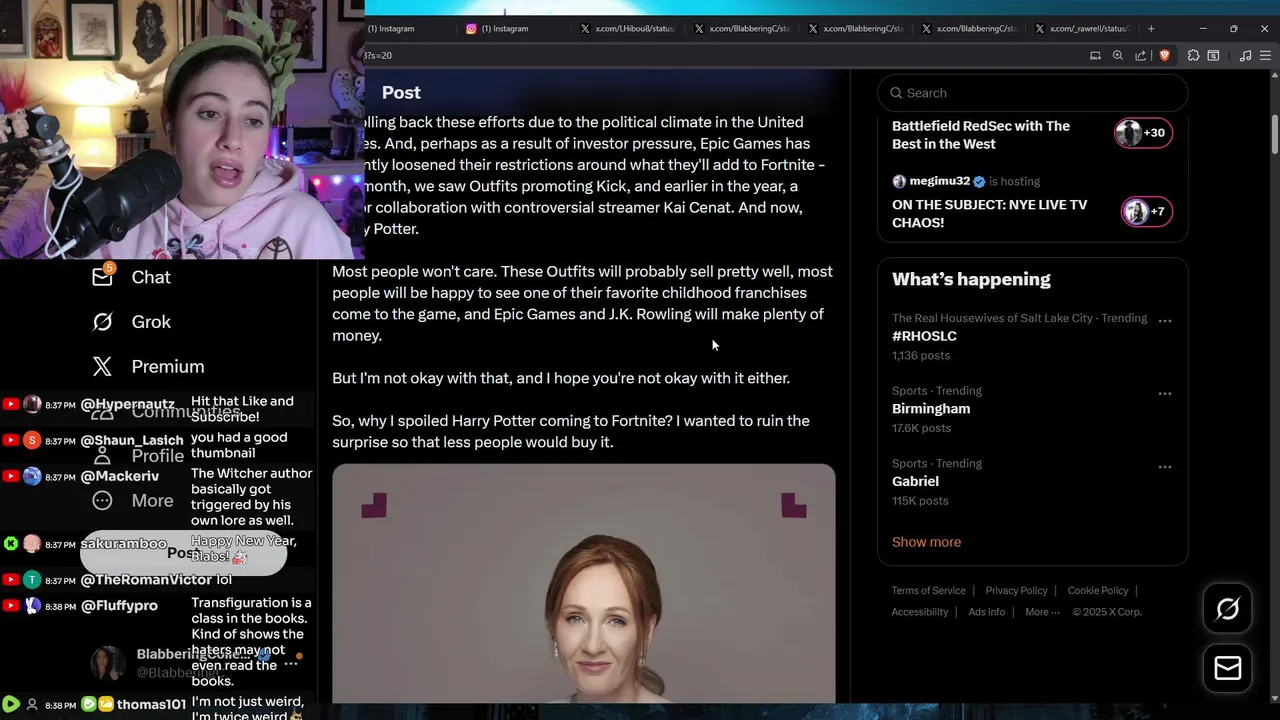This screenshot has width=1280, height=720.
Task: Open the Grok icon in X sidebar
Action: pyautogui.click(x=102, y=322)
